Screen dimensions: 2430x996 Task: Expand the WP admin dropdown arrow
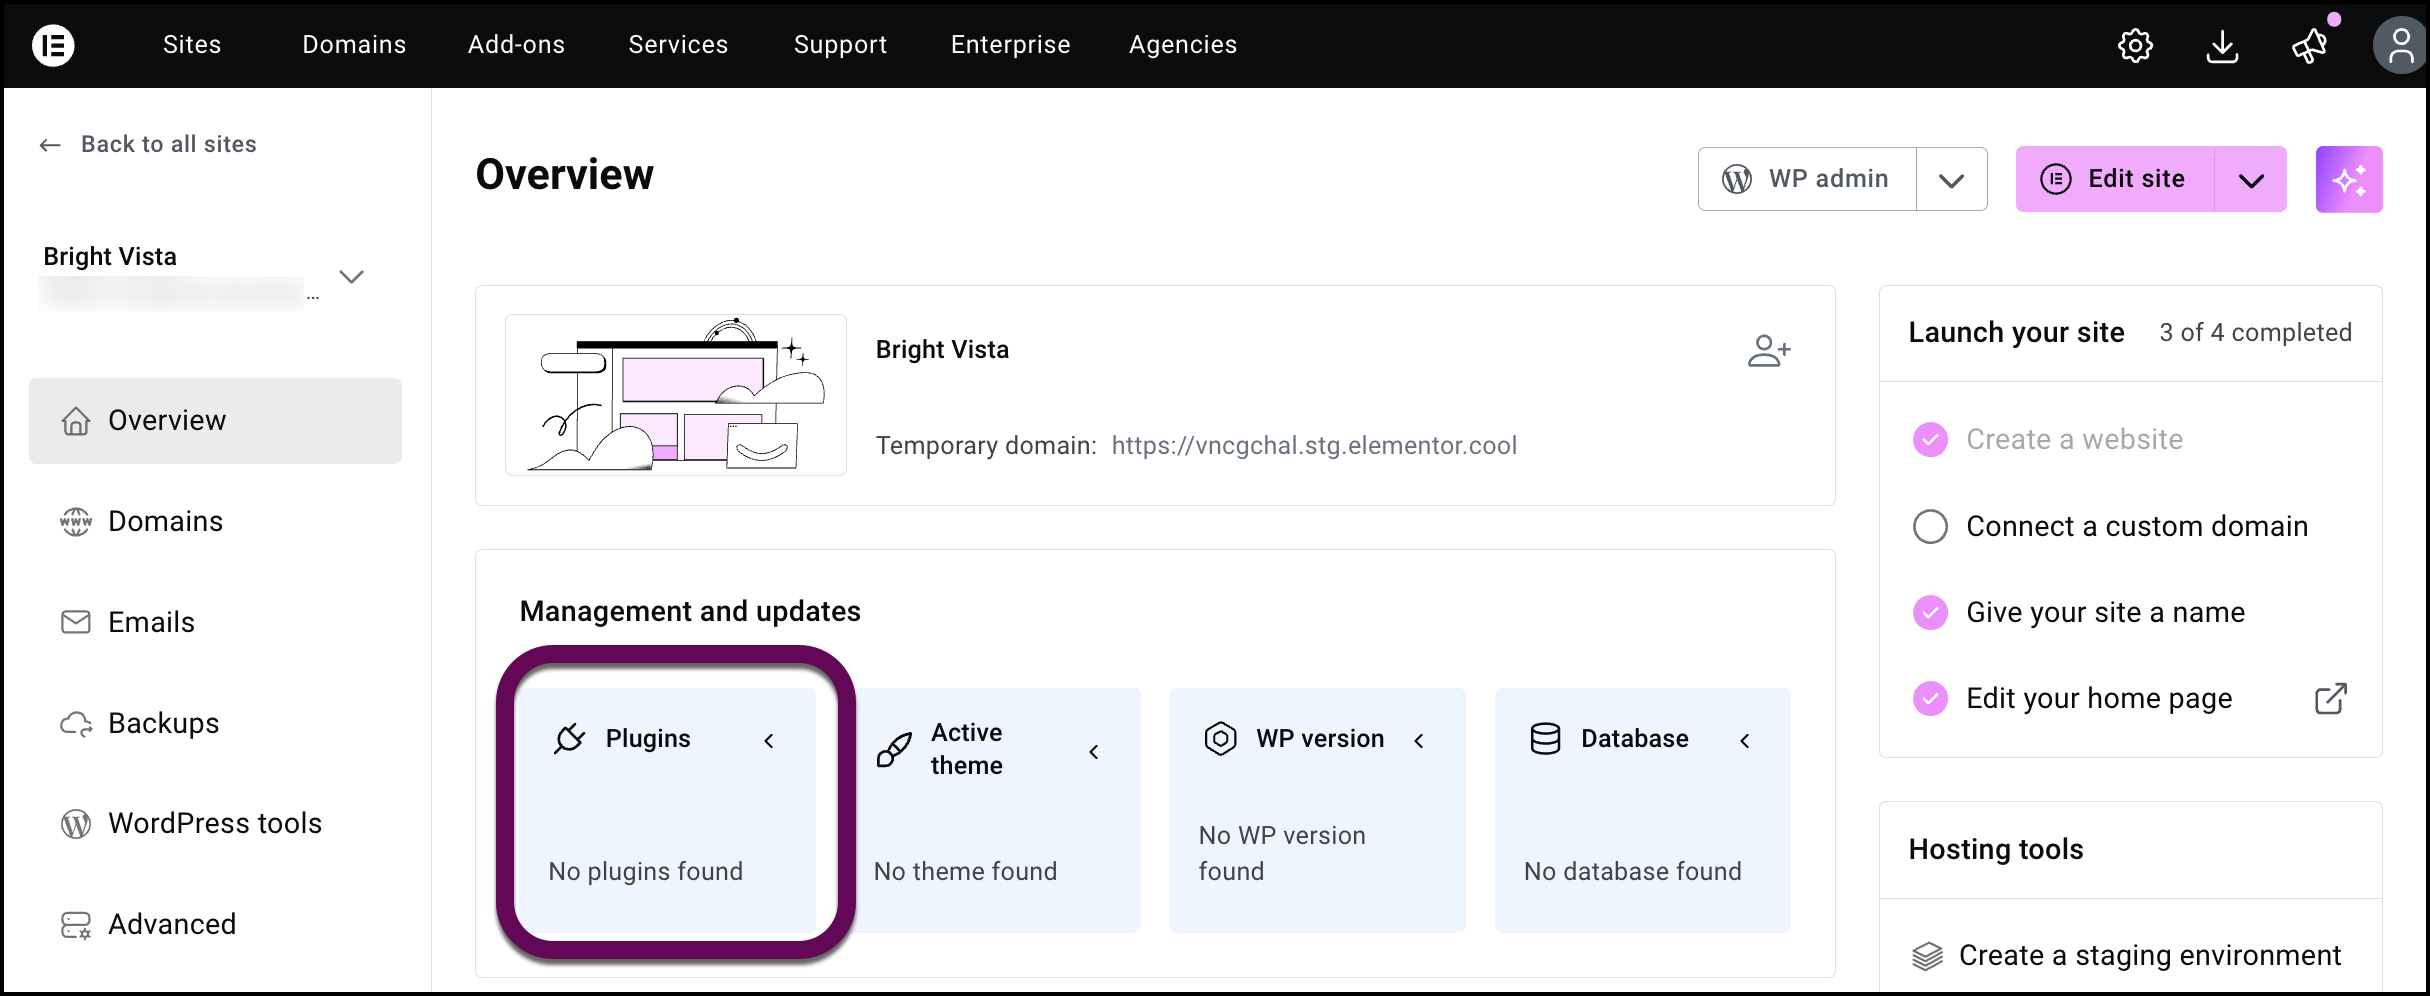click(1952, 178)
